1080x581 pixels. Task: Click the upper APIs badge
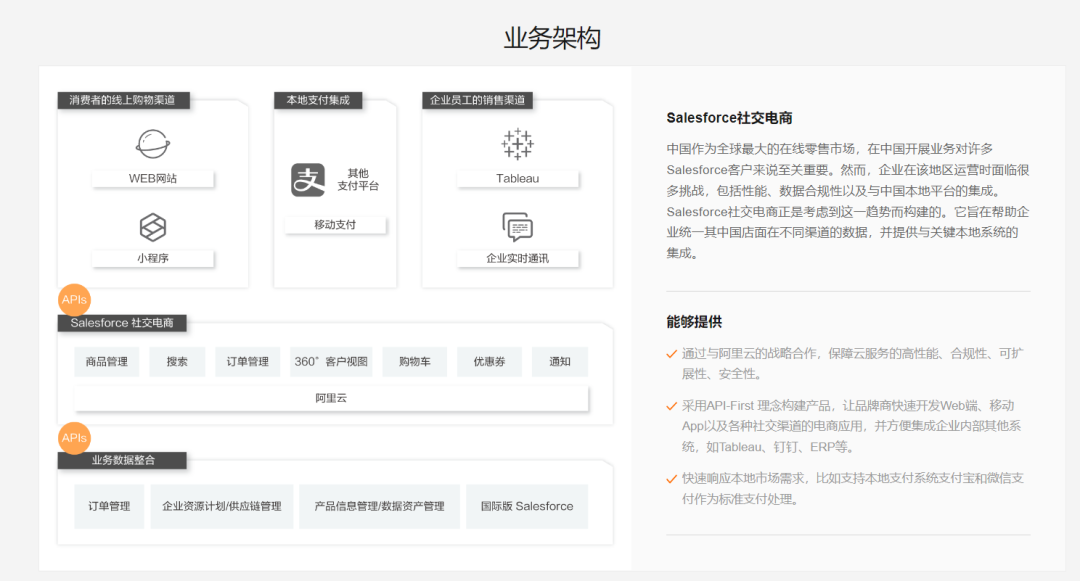[x=74, y=299]
